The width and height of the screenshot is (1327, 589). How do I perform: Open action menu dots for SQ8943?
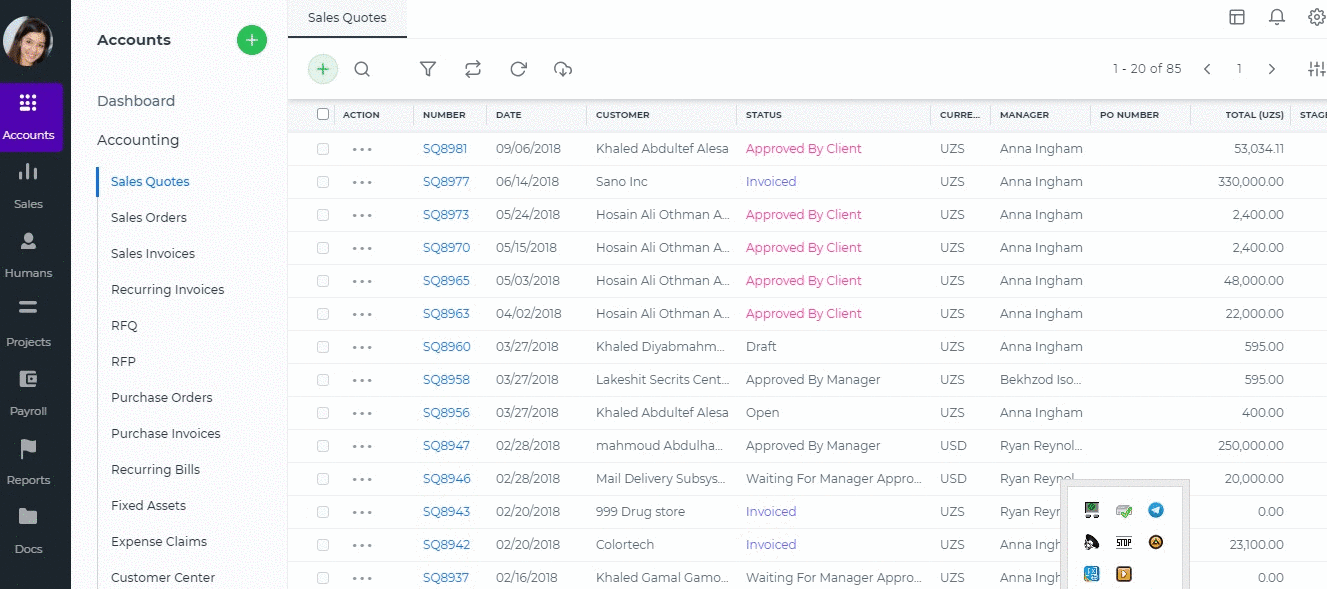tap(362, 512)
